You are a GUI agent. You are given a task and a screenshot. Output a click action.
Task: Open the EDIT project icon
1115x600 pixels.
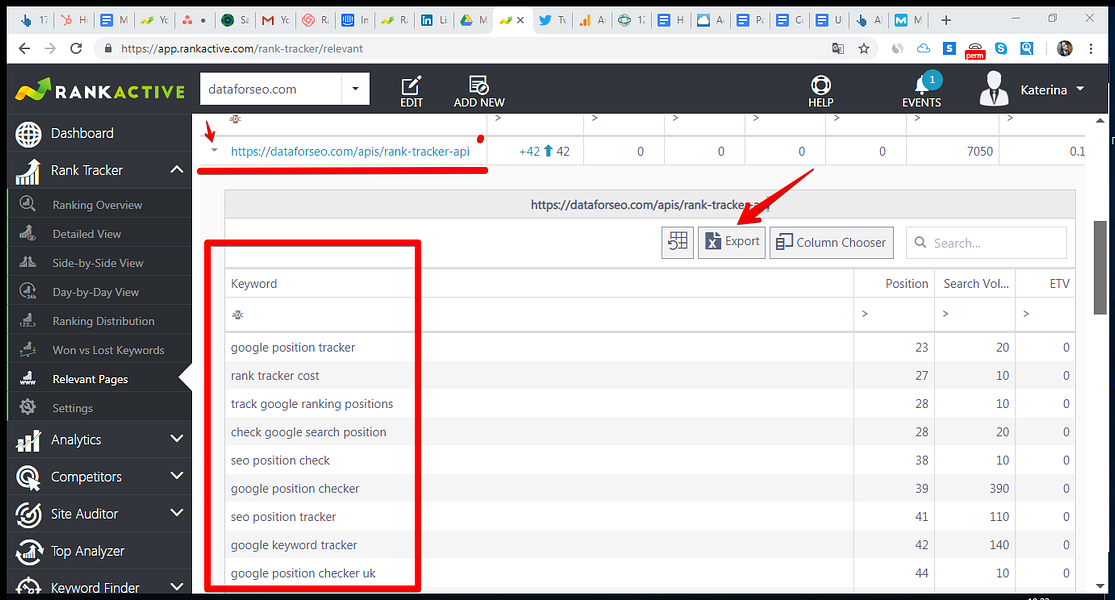pos(411,91)
